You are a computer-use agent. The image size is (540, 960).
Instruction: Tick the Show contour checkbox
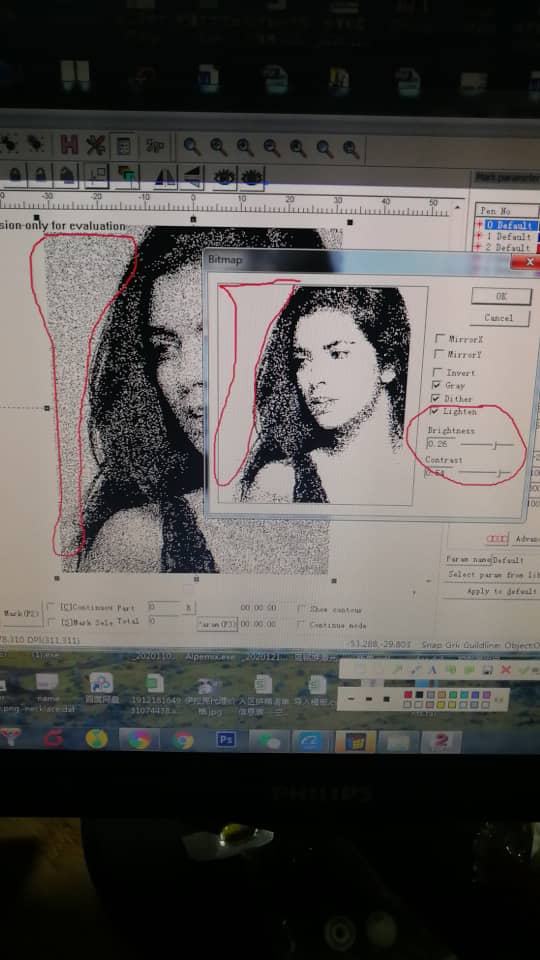(x=301, y=609)
